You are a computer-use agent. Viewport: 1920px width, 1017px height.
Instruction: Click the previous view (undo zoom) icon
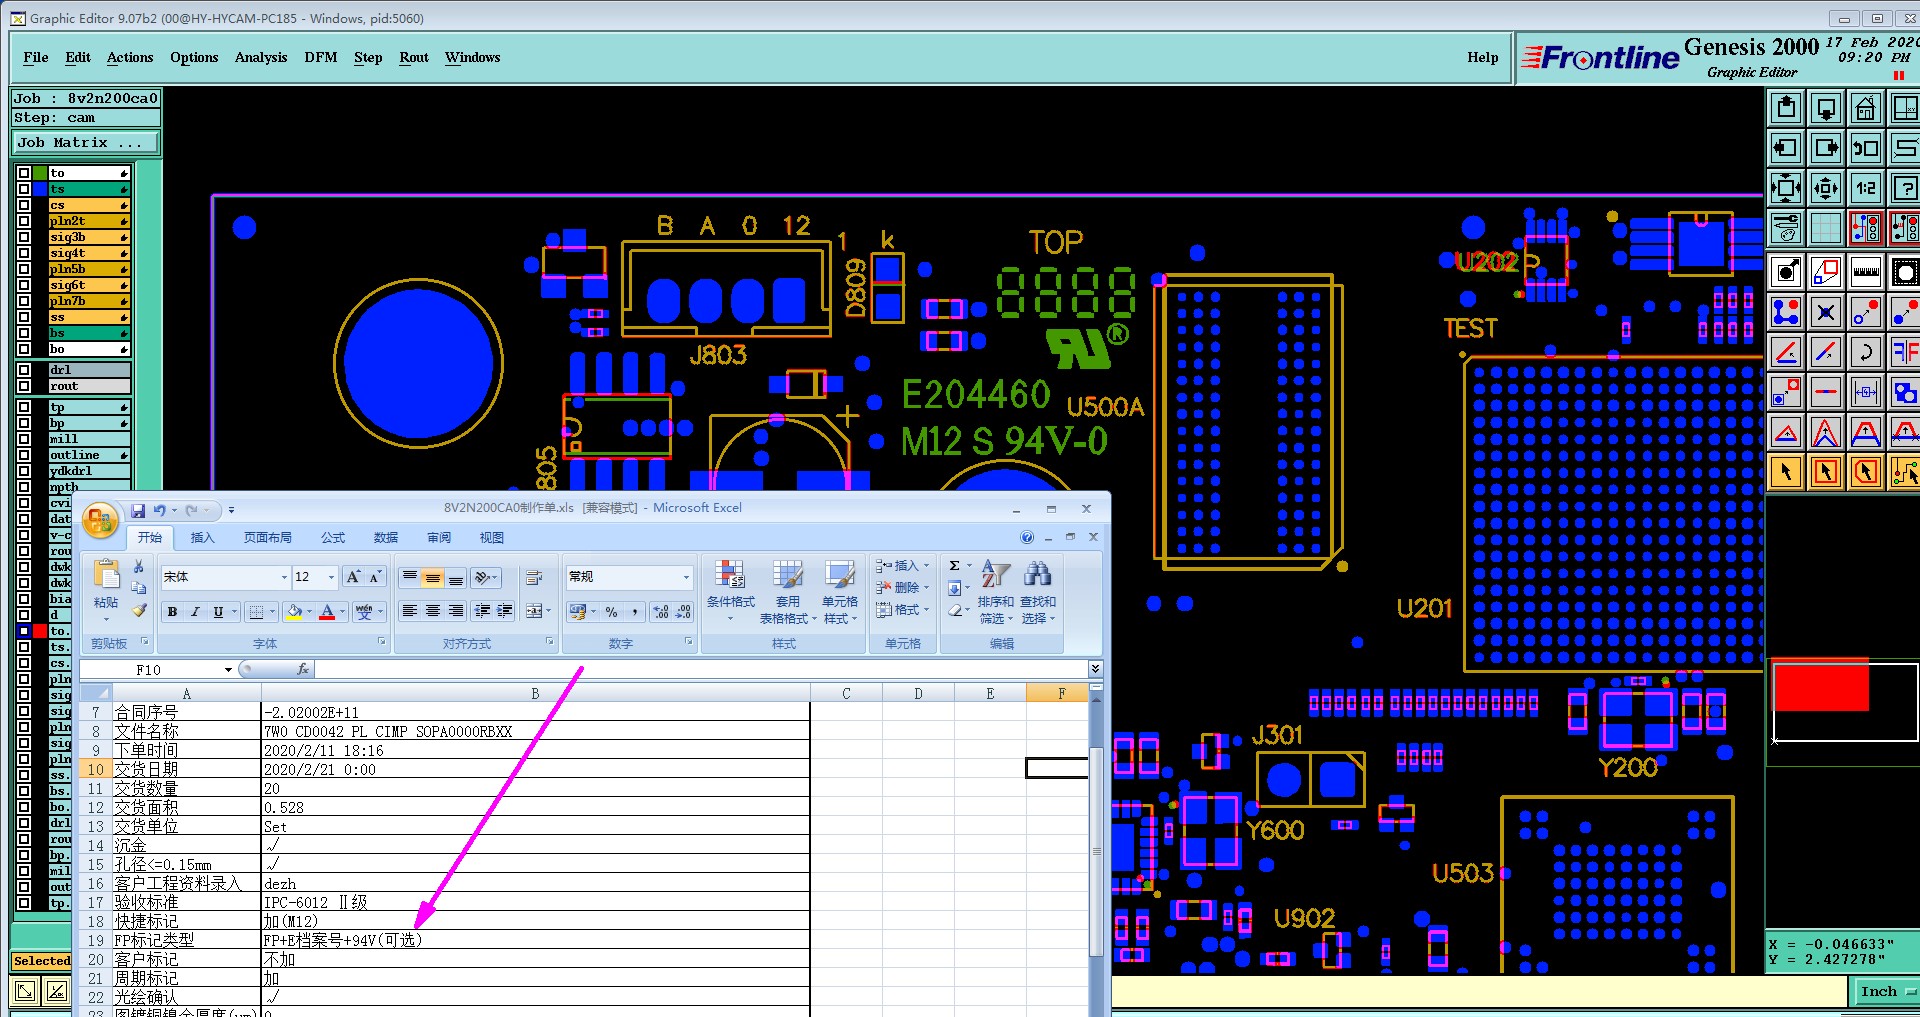[1865, 148]
